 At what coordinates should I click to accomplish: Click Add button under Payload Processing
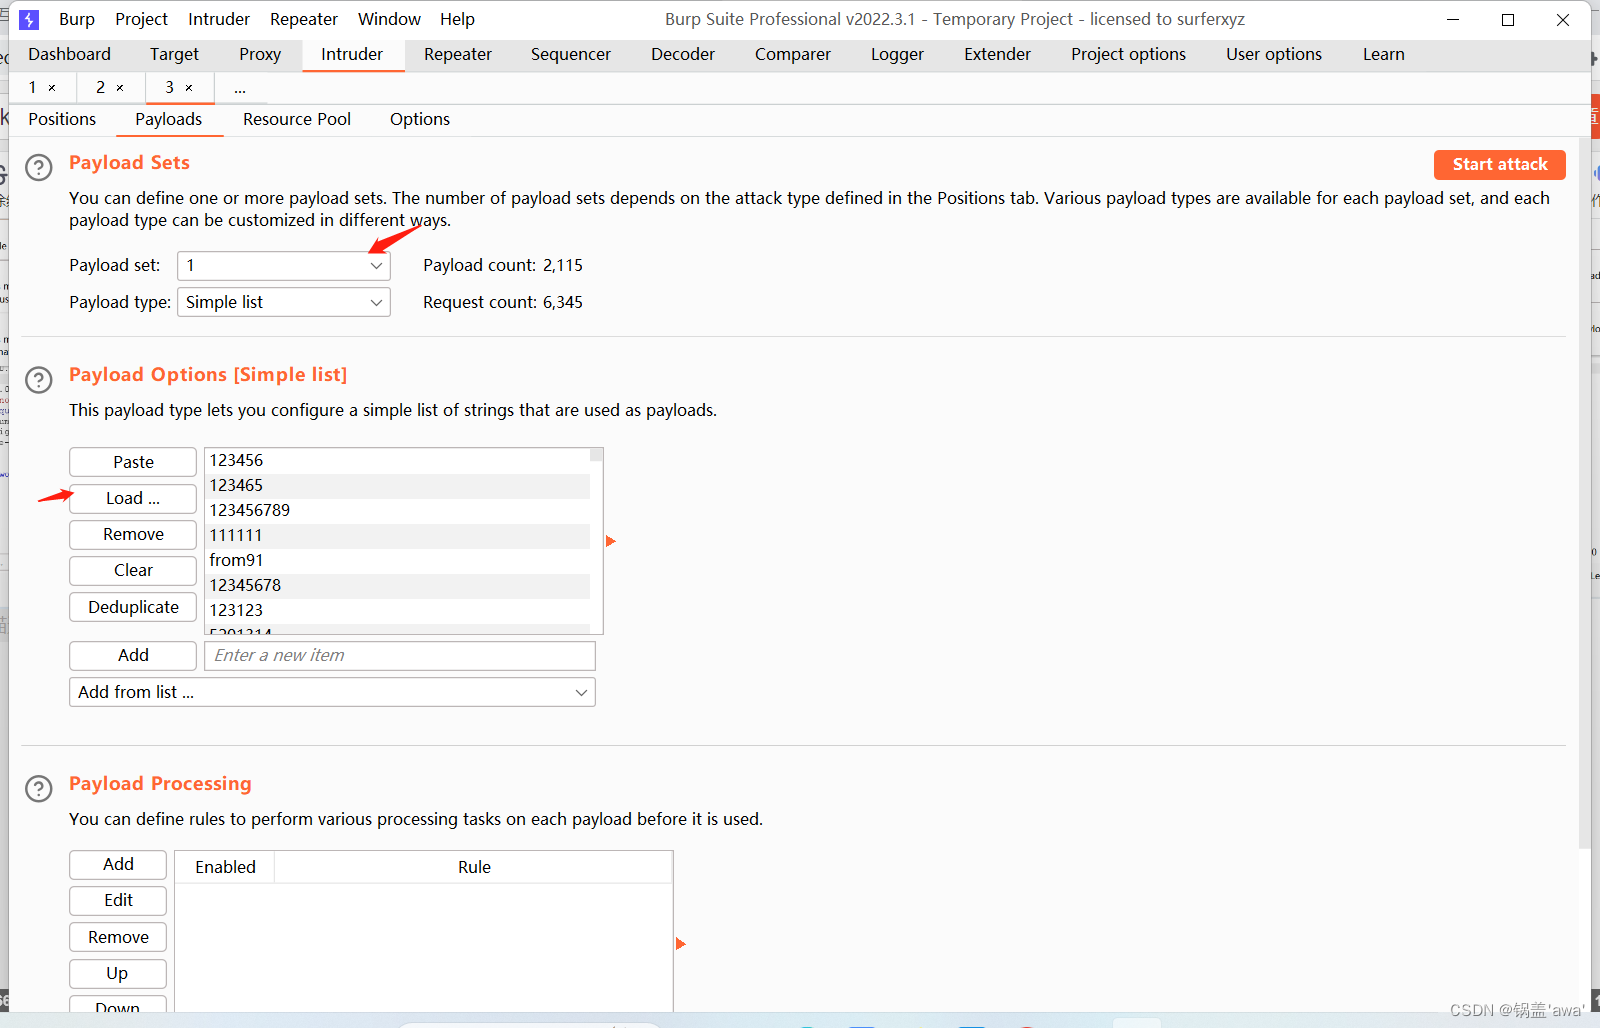tap(118, 864)
